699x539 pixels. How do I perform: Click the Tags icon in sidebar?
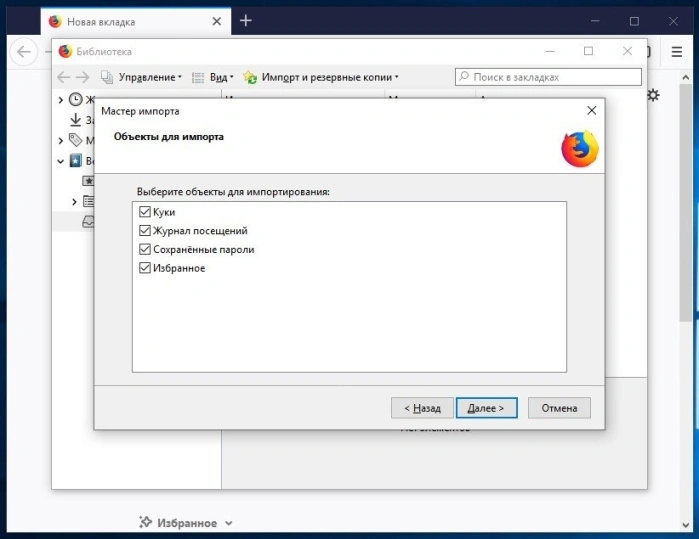tap(75, 140)
